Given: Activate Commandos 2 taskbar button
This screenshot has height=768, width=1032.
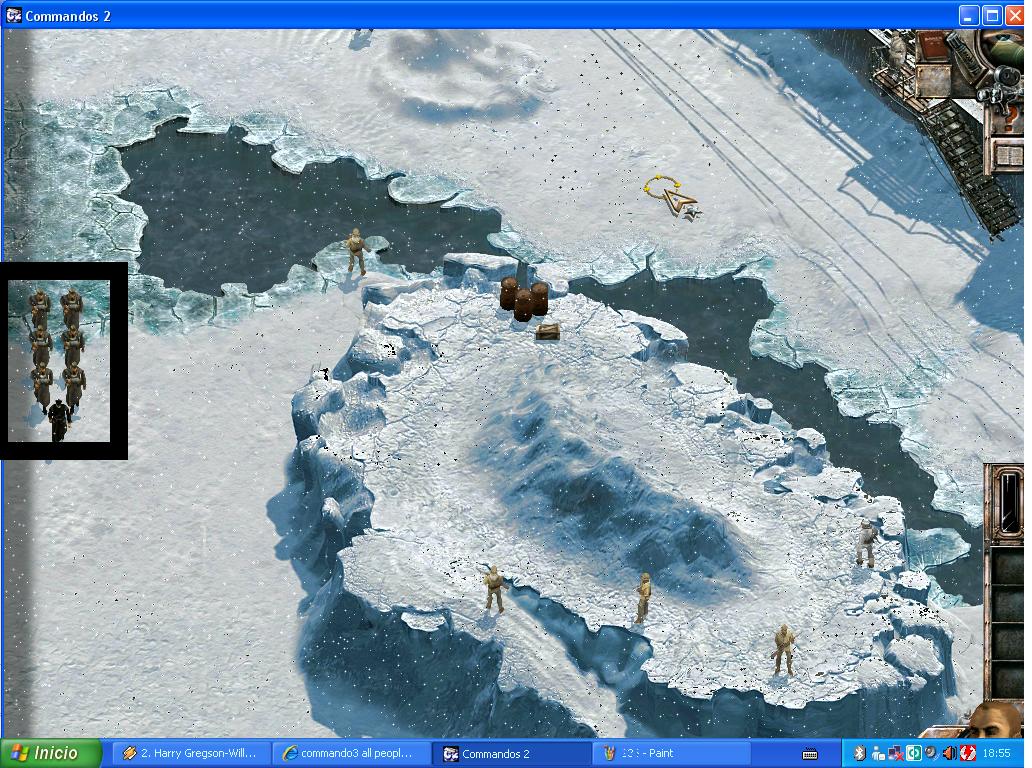Looking at the screenshot, I should 511,754.
